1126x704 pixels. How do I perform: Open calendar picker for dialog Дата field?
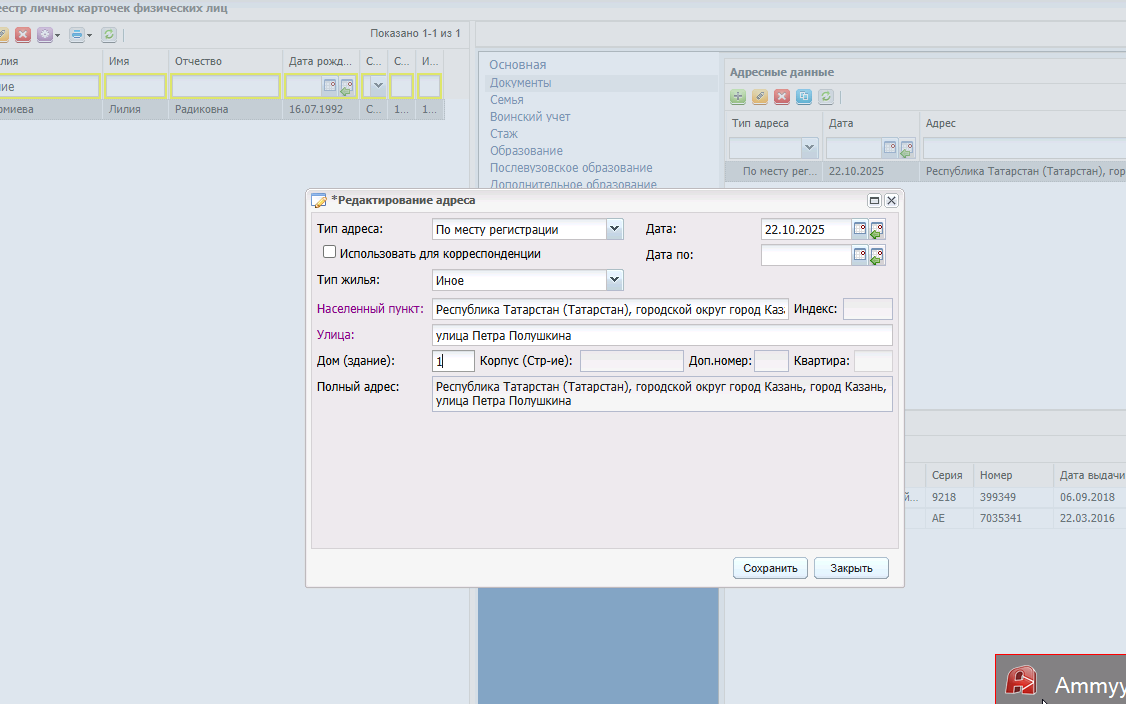point(860,229)
